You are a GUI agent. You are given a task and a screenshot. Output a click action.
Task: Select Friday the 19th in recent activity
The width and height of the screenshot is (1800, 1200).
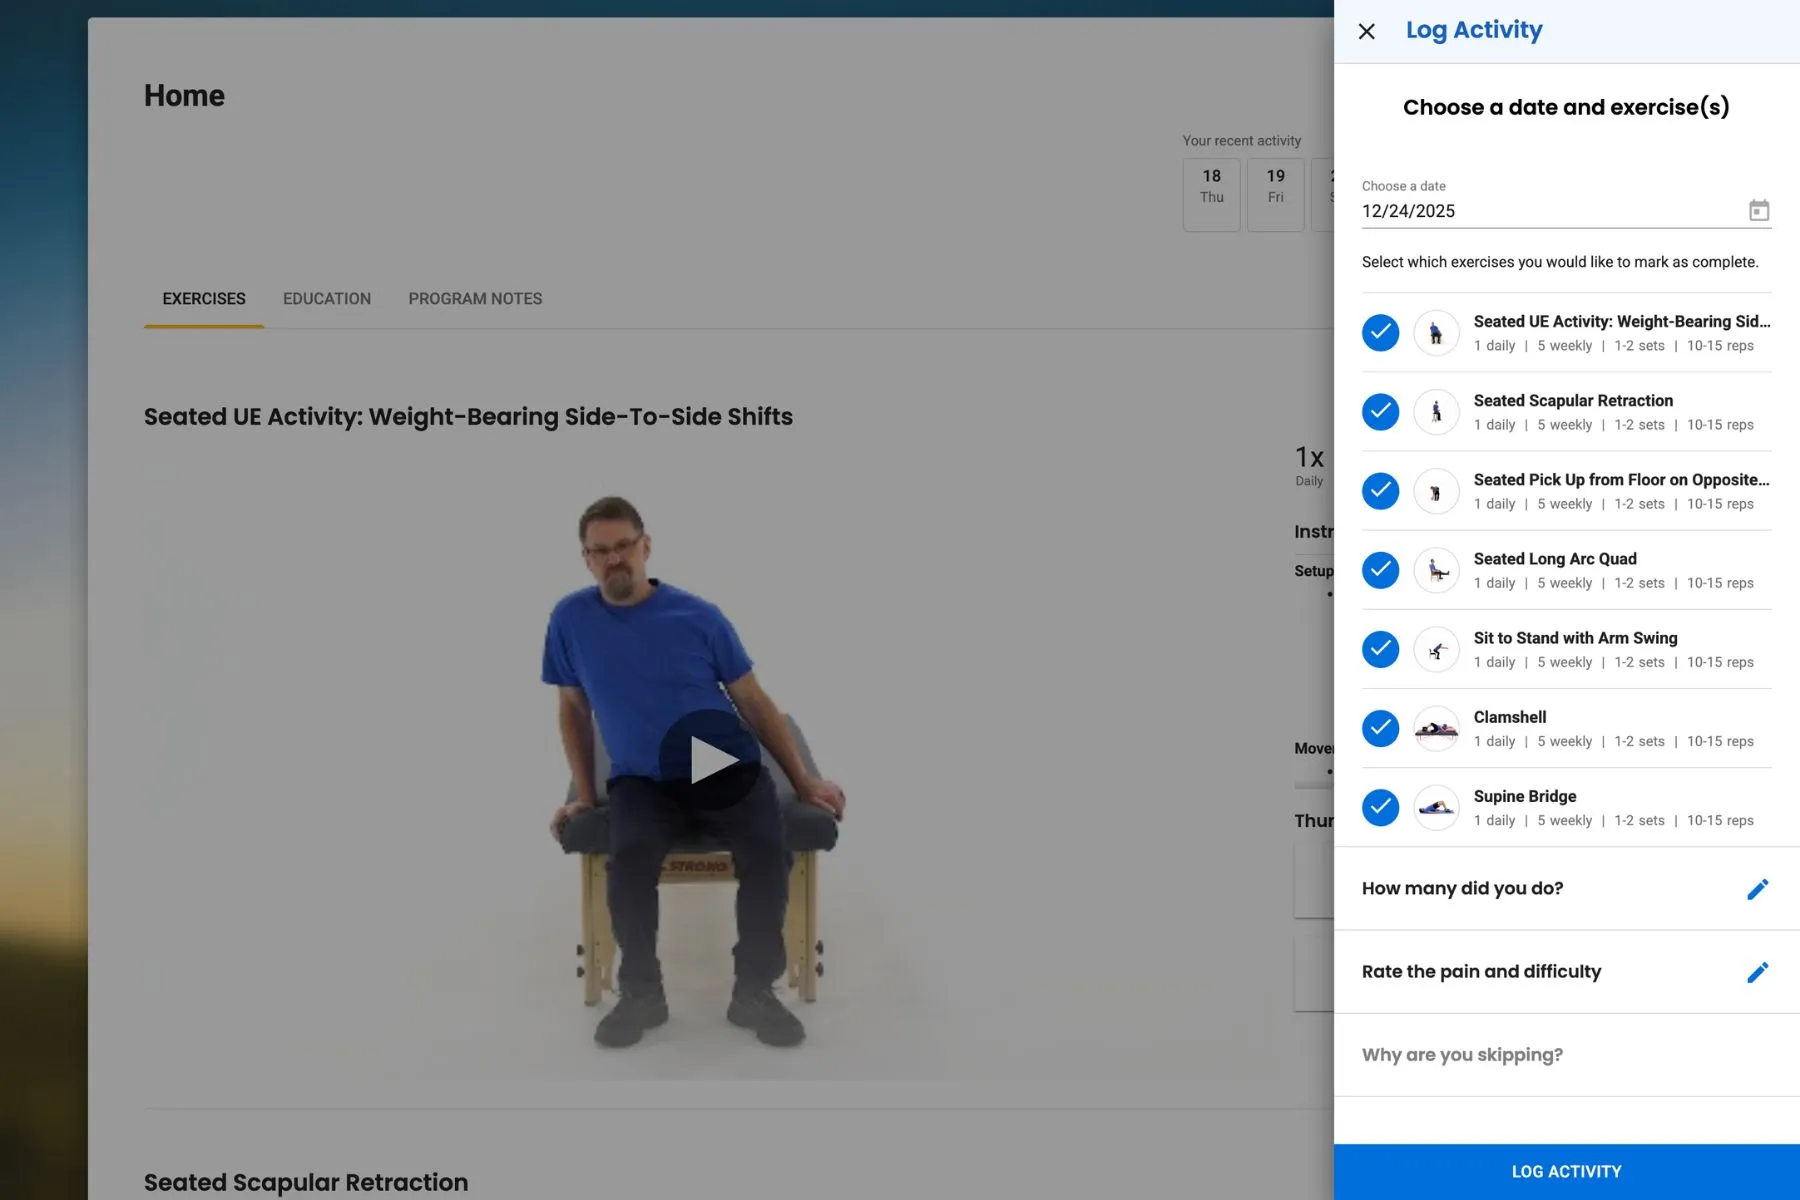[x=1275, y=194]
